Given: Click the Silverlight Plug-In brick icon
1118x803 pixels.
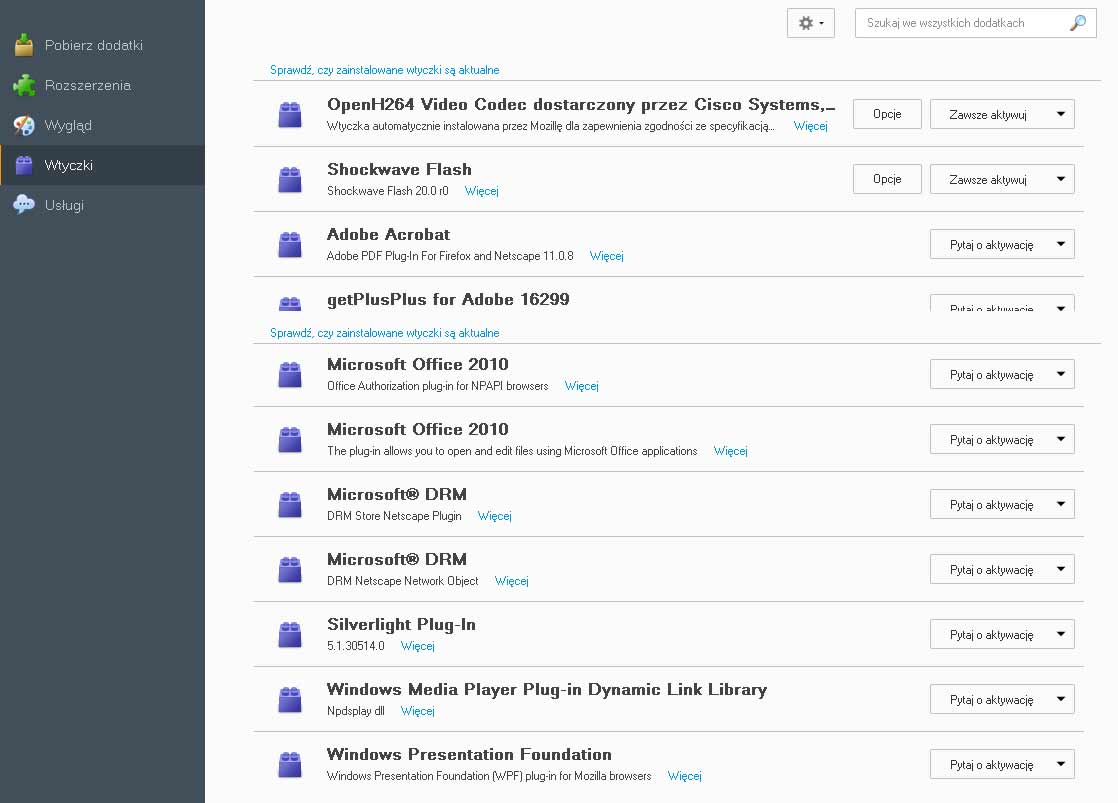Looking at the screenshot, I should tap(289, 634).
